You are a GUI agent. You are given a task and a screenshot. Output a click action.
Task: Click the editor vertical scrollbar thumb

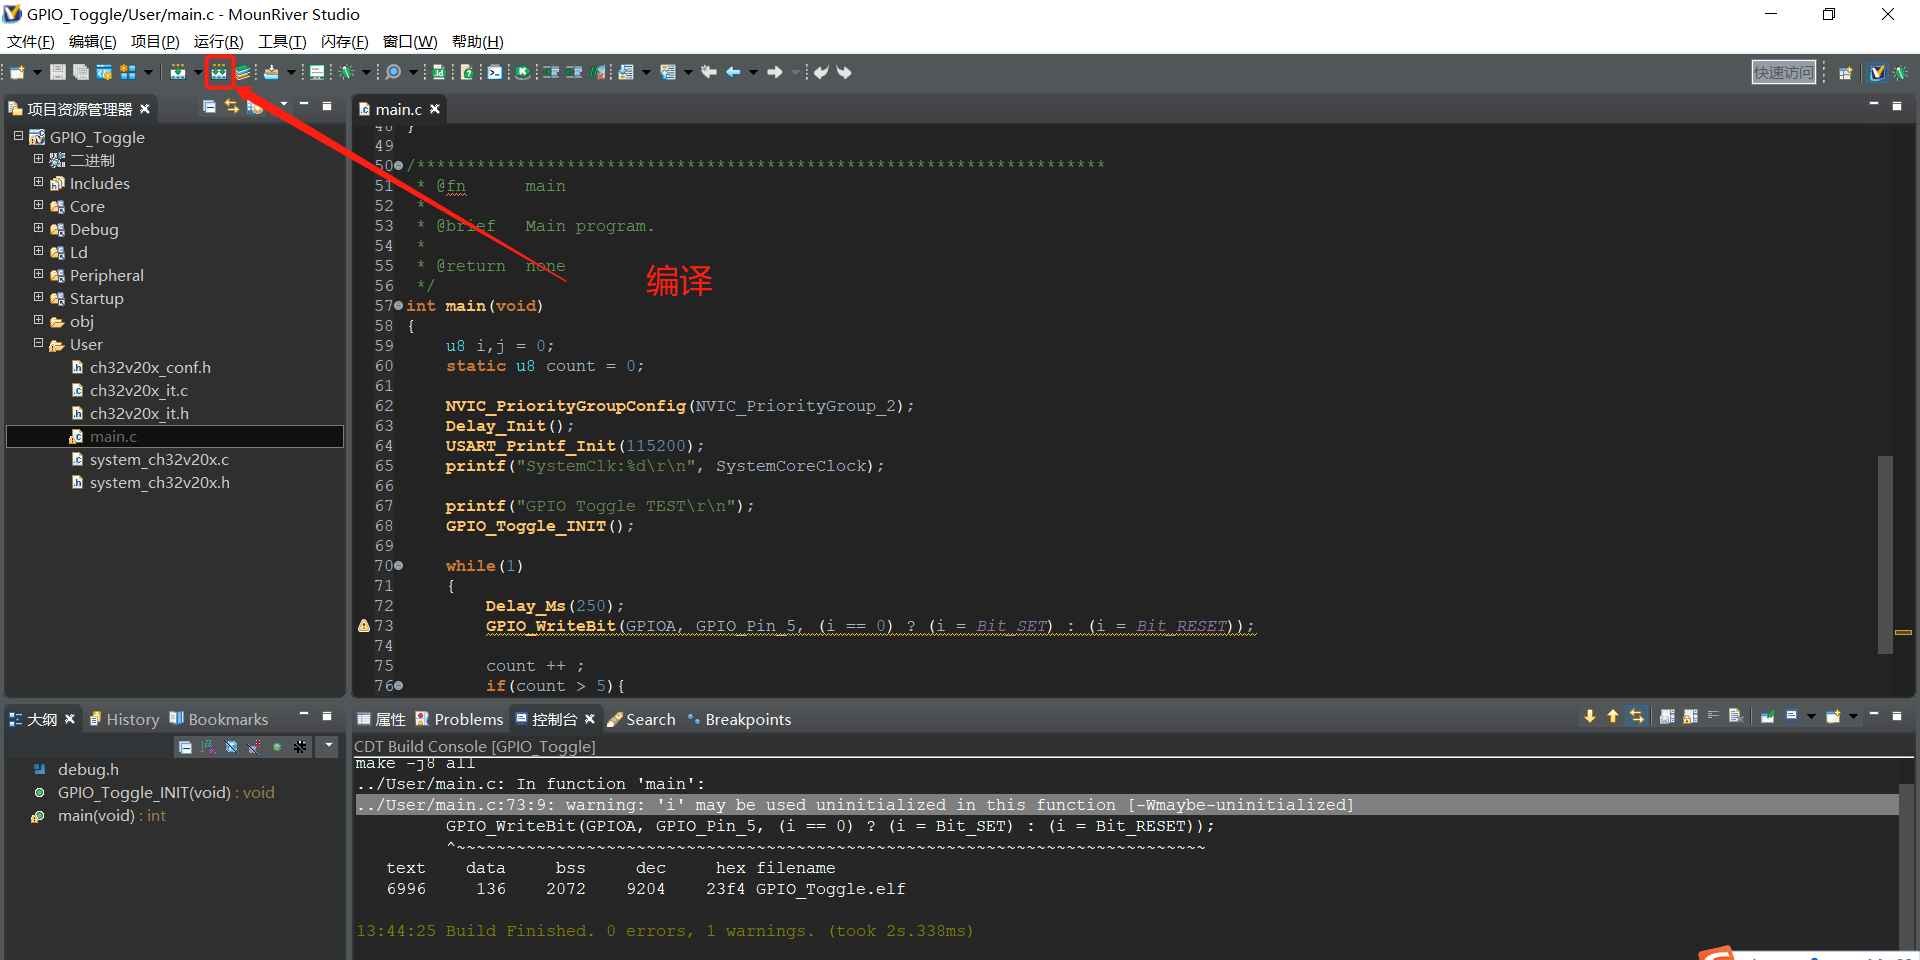1885,554
